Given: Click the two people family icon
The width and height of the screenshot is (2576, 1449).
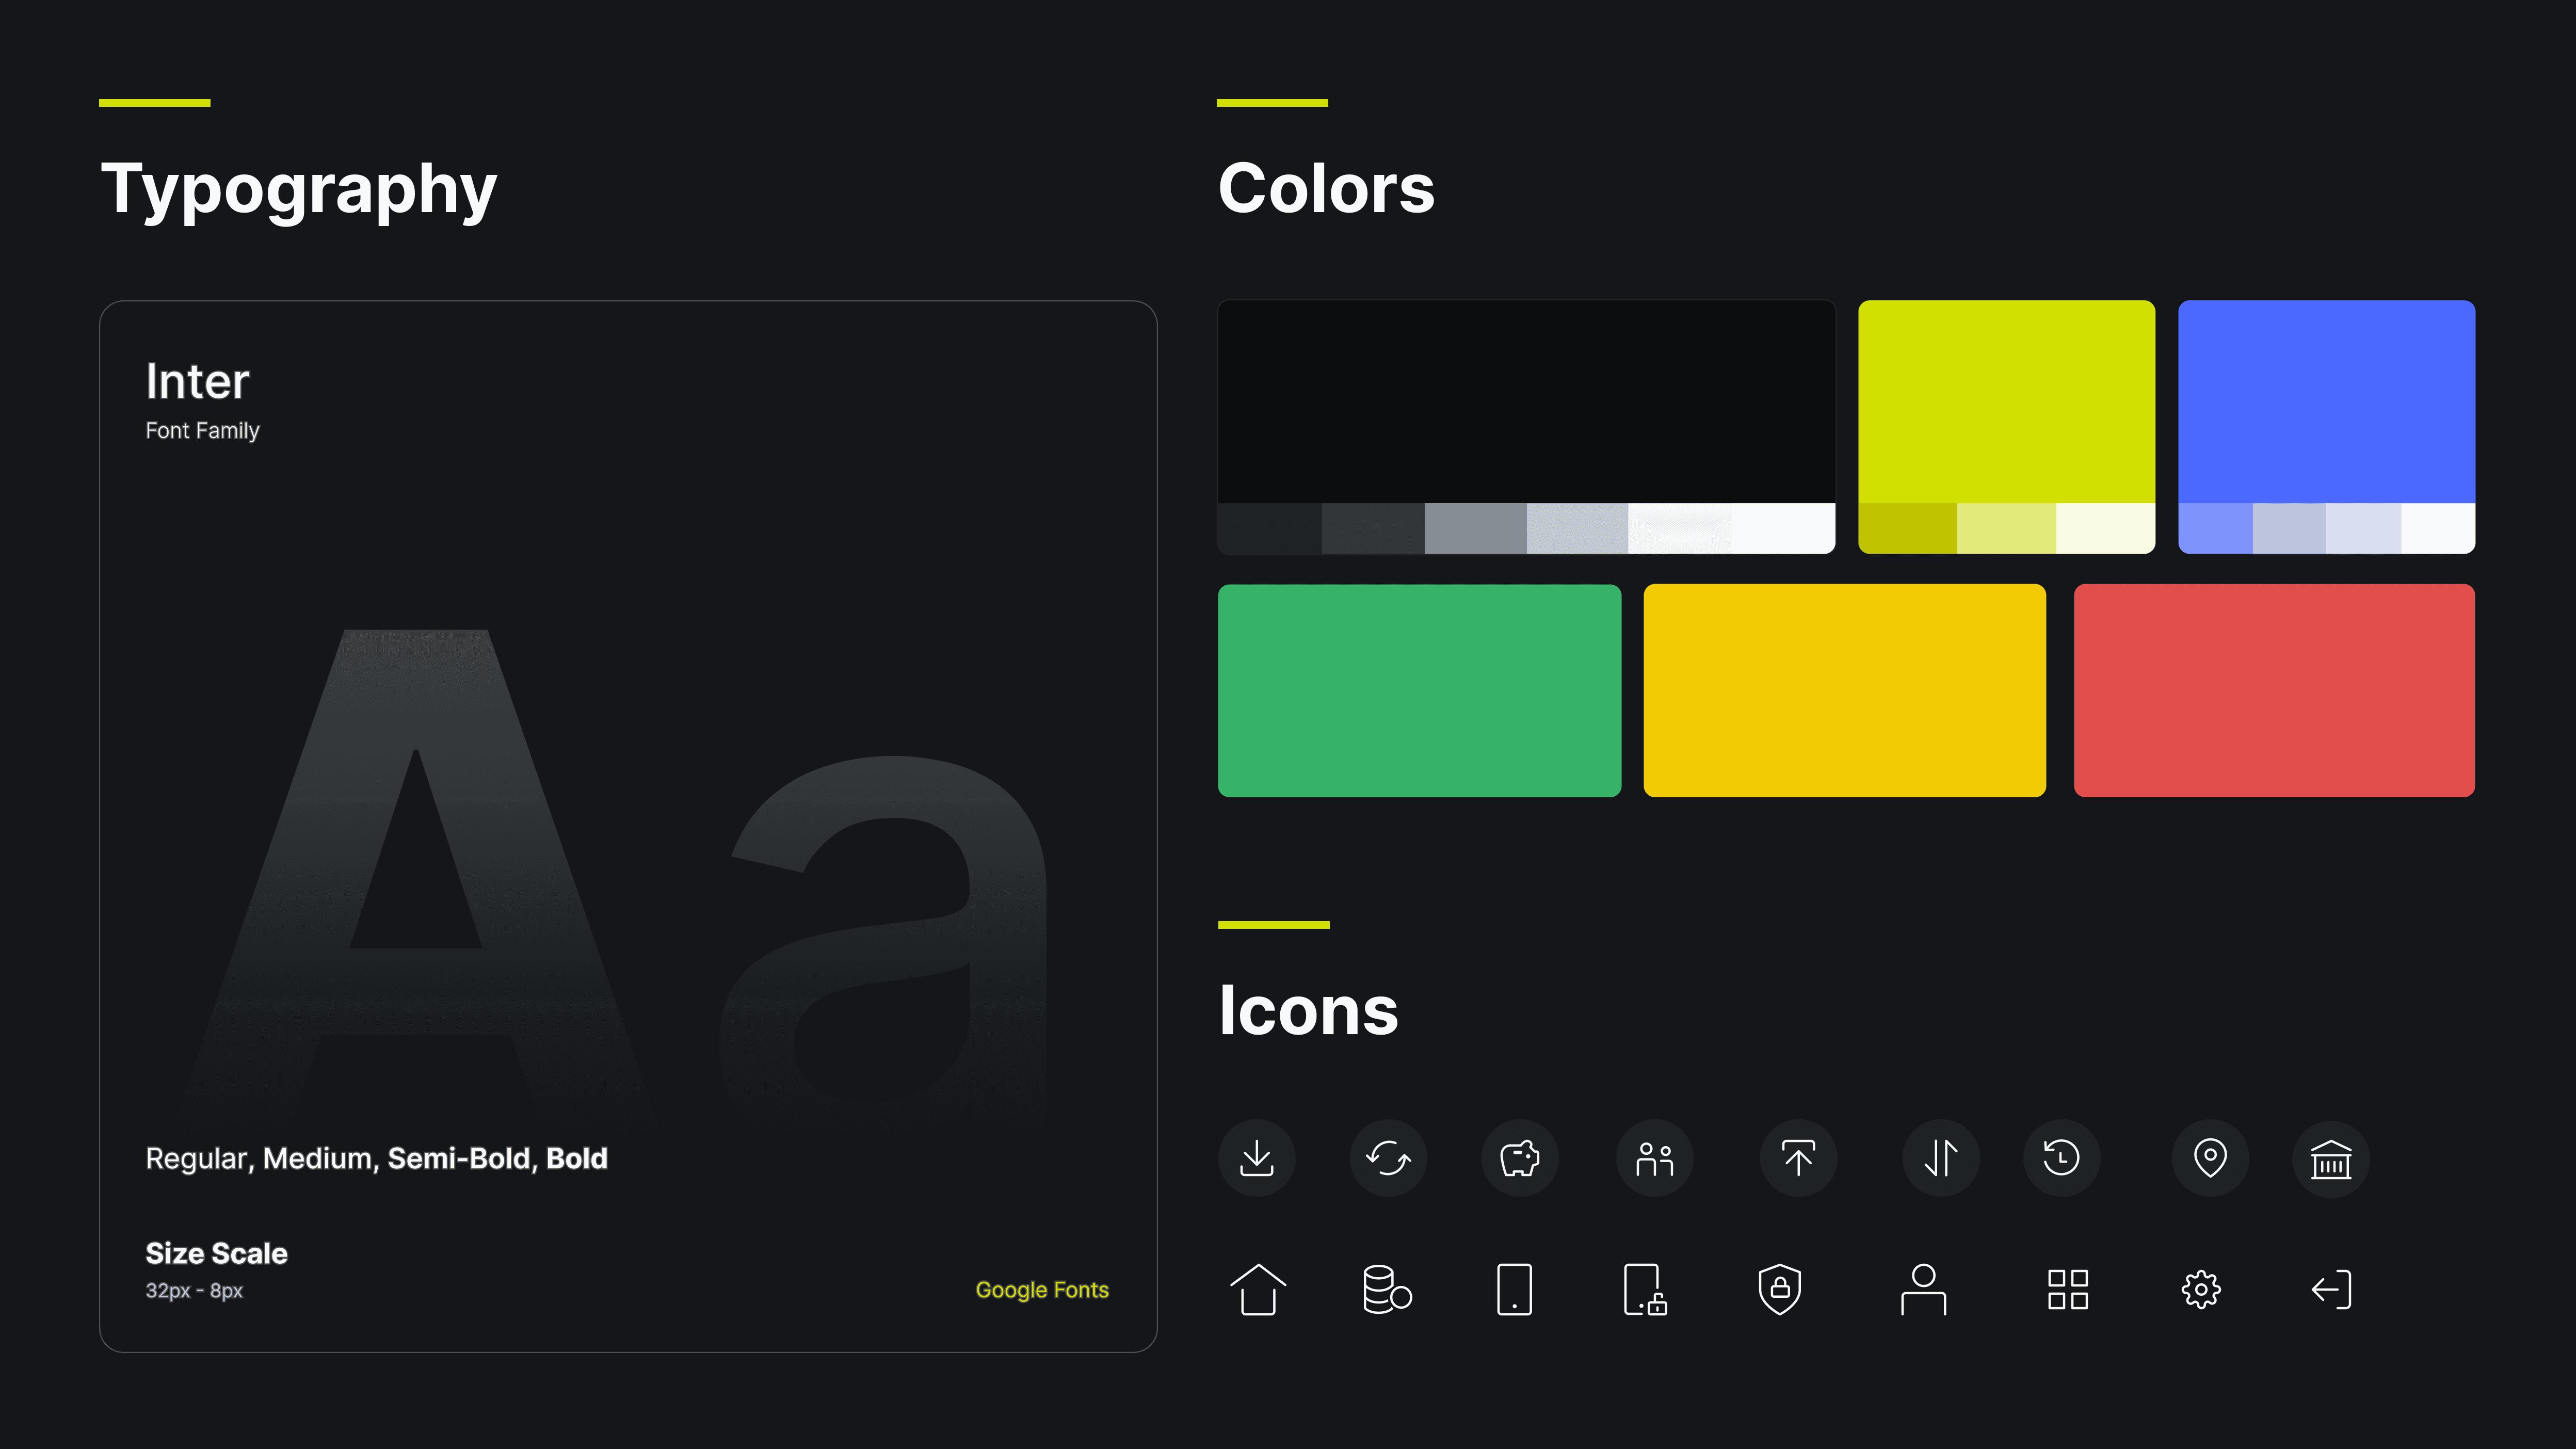Looking at the screenshot, I should pyautogui.click(x=1654, y=1158).
